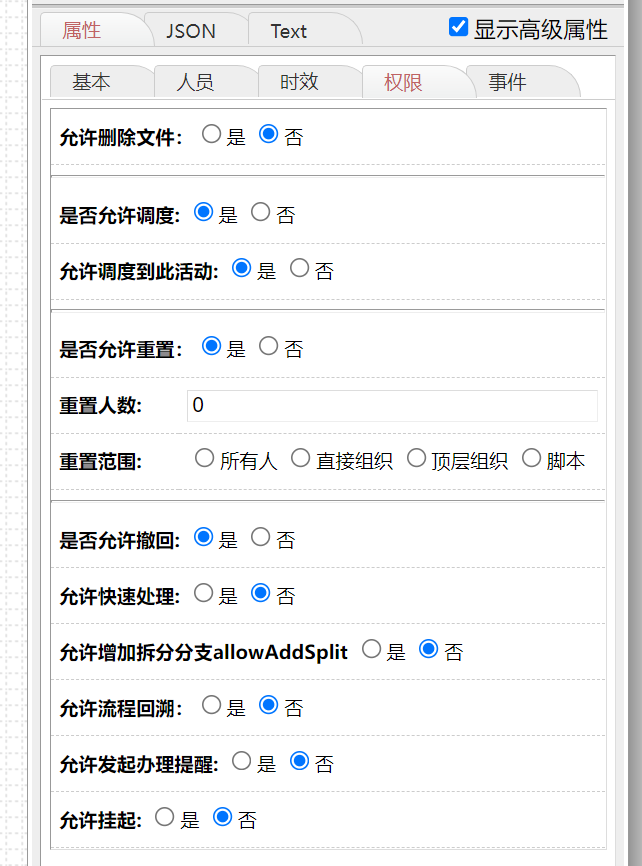Enable 允许挂起 with 是 option
This screenshot has width=642, height=866.
point(165,817)
